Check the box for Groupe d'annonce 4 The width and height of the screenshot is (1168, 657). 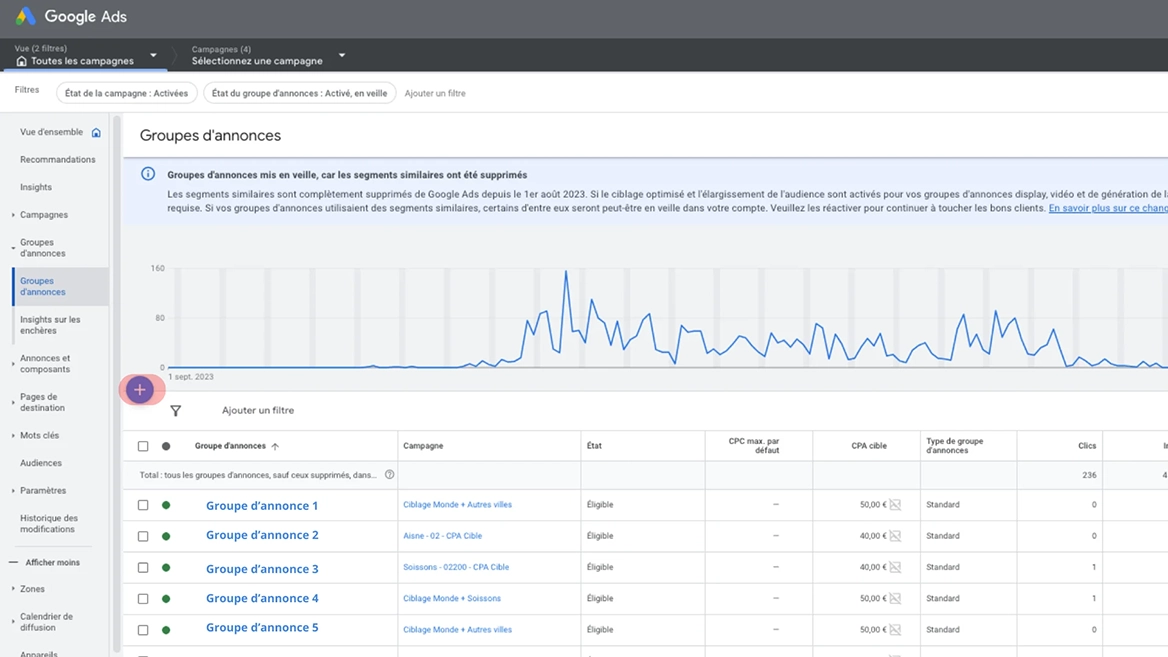pyautogui.click(x=143, y=599)
